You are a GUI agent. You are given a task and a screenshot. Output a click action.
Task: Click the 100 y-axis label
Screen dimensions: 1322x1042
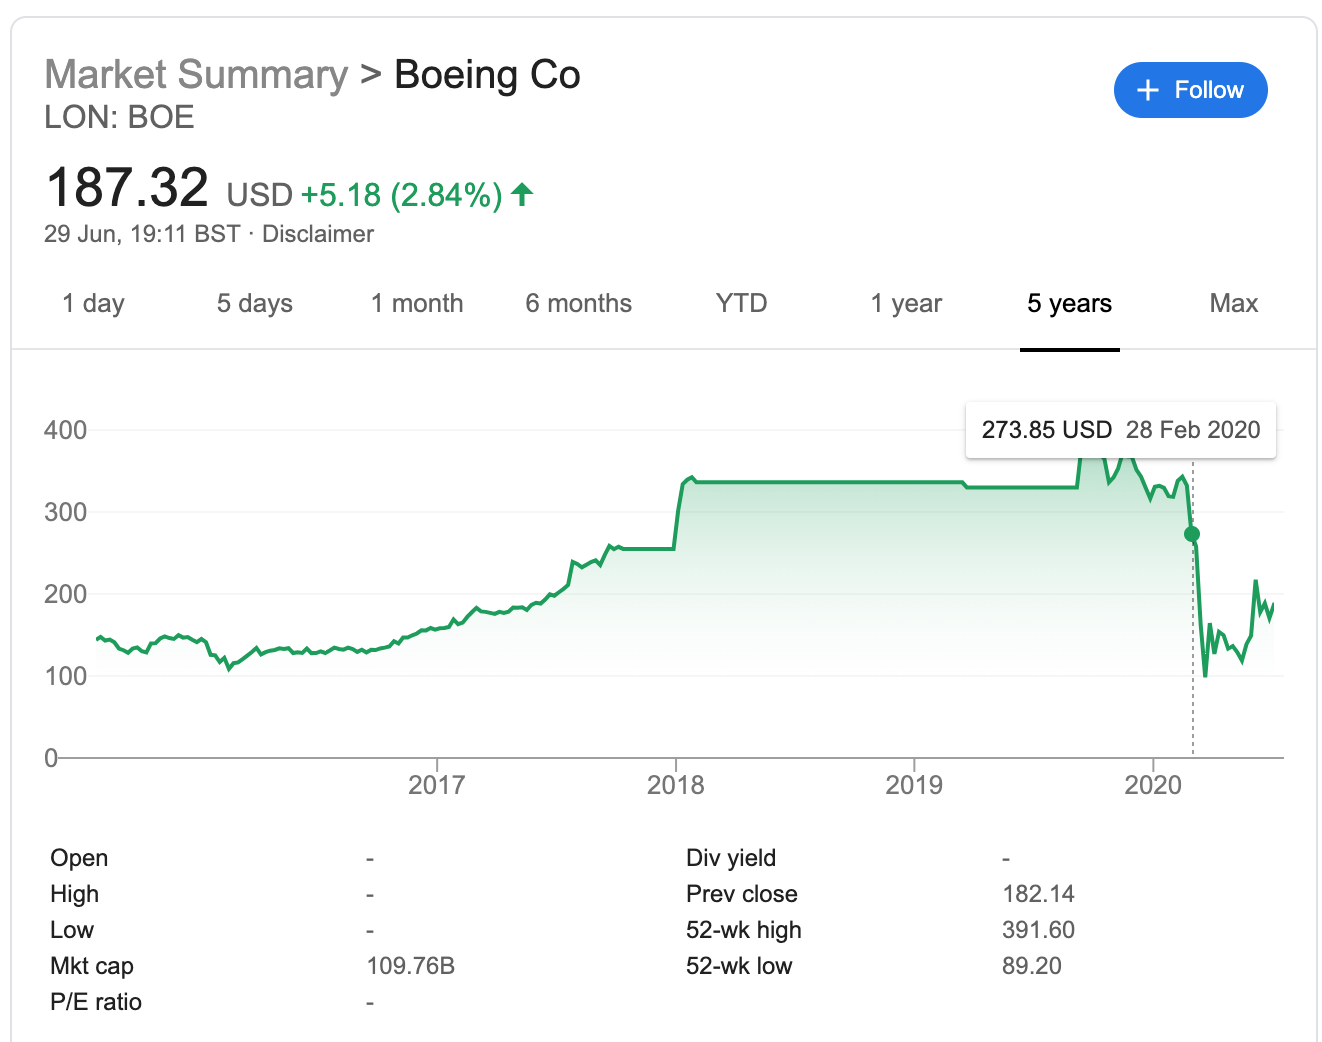[66, 676]
